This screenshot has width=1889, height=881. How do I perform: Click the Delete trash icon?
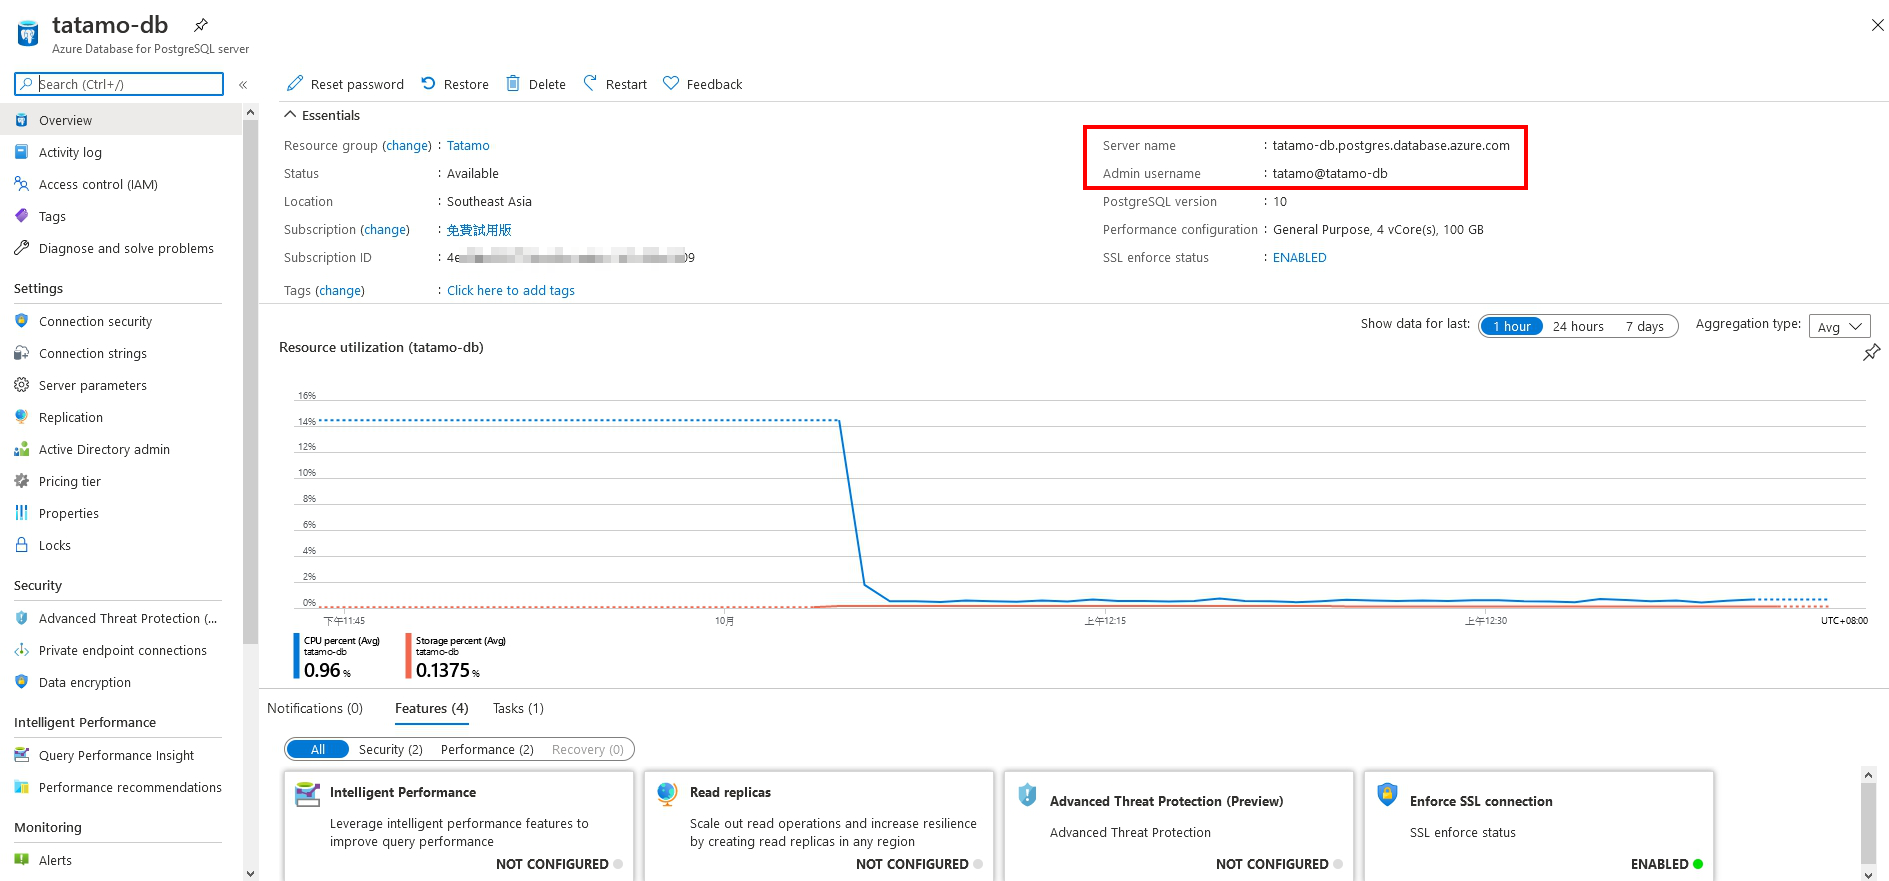(x=513, y=83)
